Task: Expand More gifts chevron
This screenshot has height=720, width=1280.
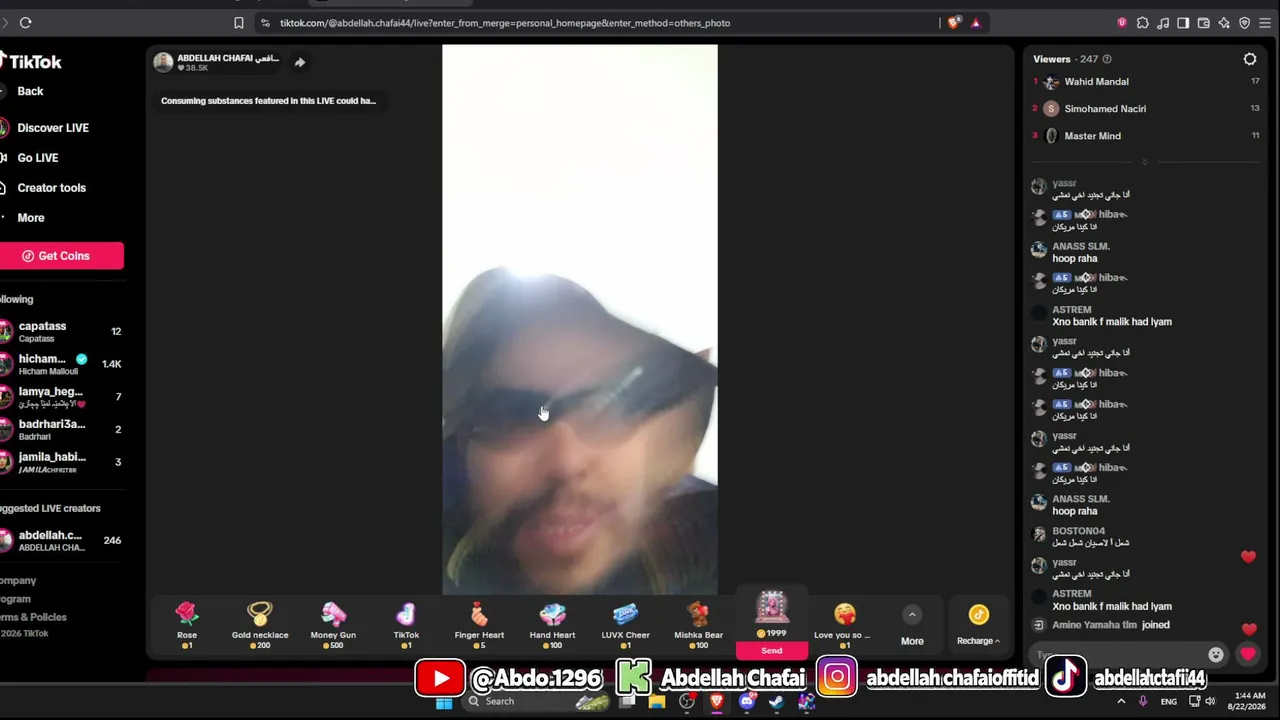Action: click(912, 614)
